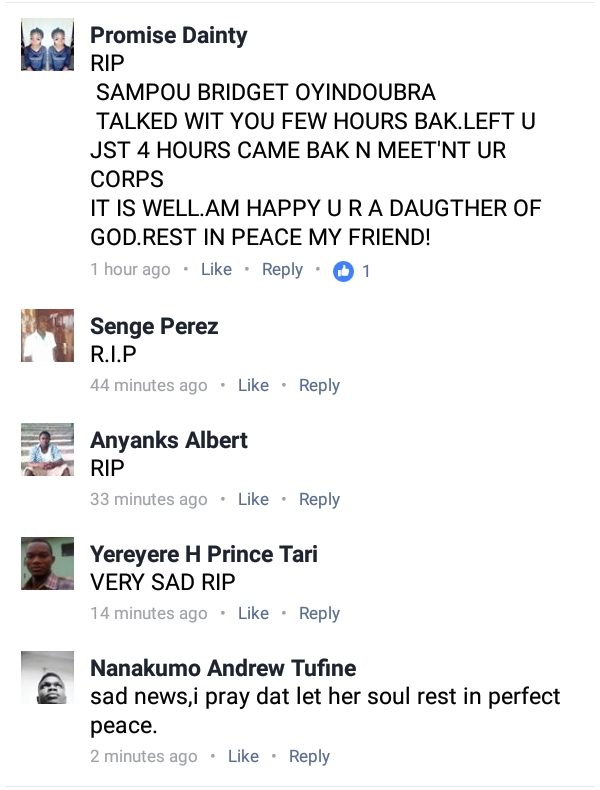Like Nanakumo Andrew Tufine's comment

pyautogui.click(x=243, y=756)
